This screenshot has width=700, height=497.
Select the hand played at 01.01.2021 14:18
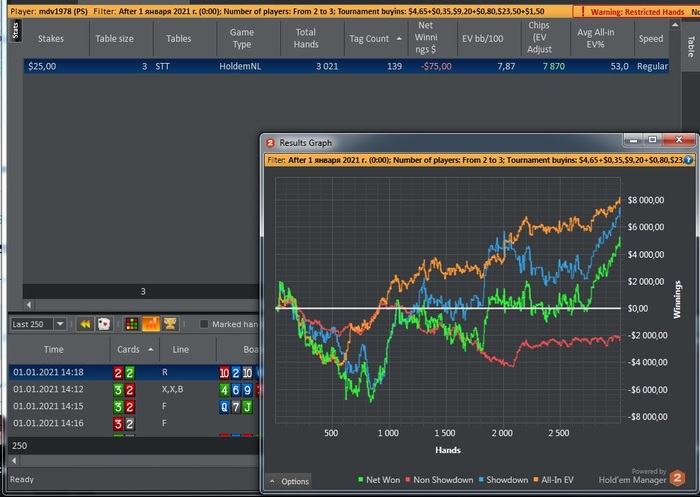point(134,372)
